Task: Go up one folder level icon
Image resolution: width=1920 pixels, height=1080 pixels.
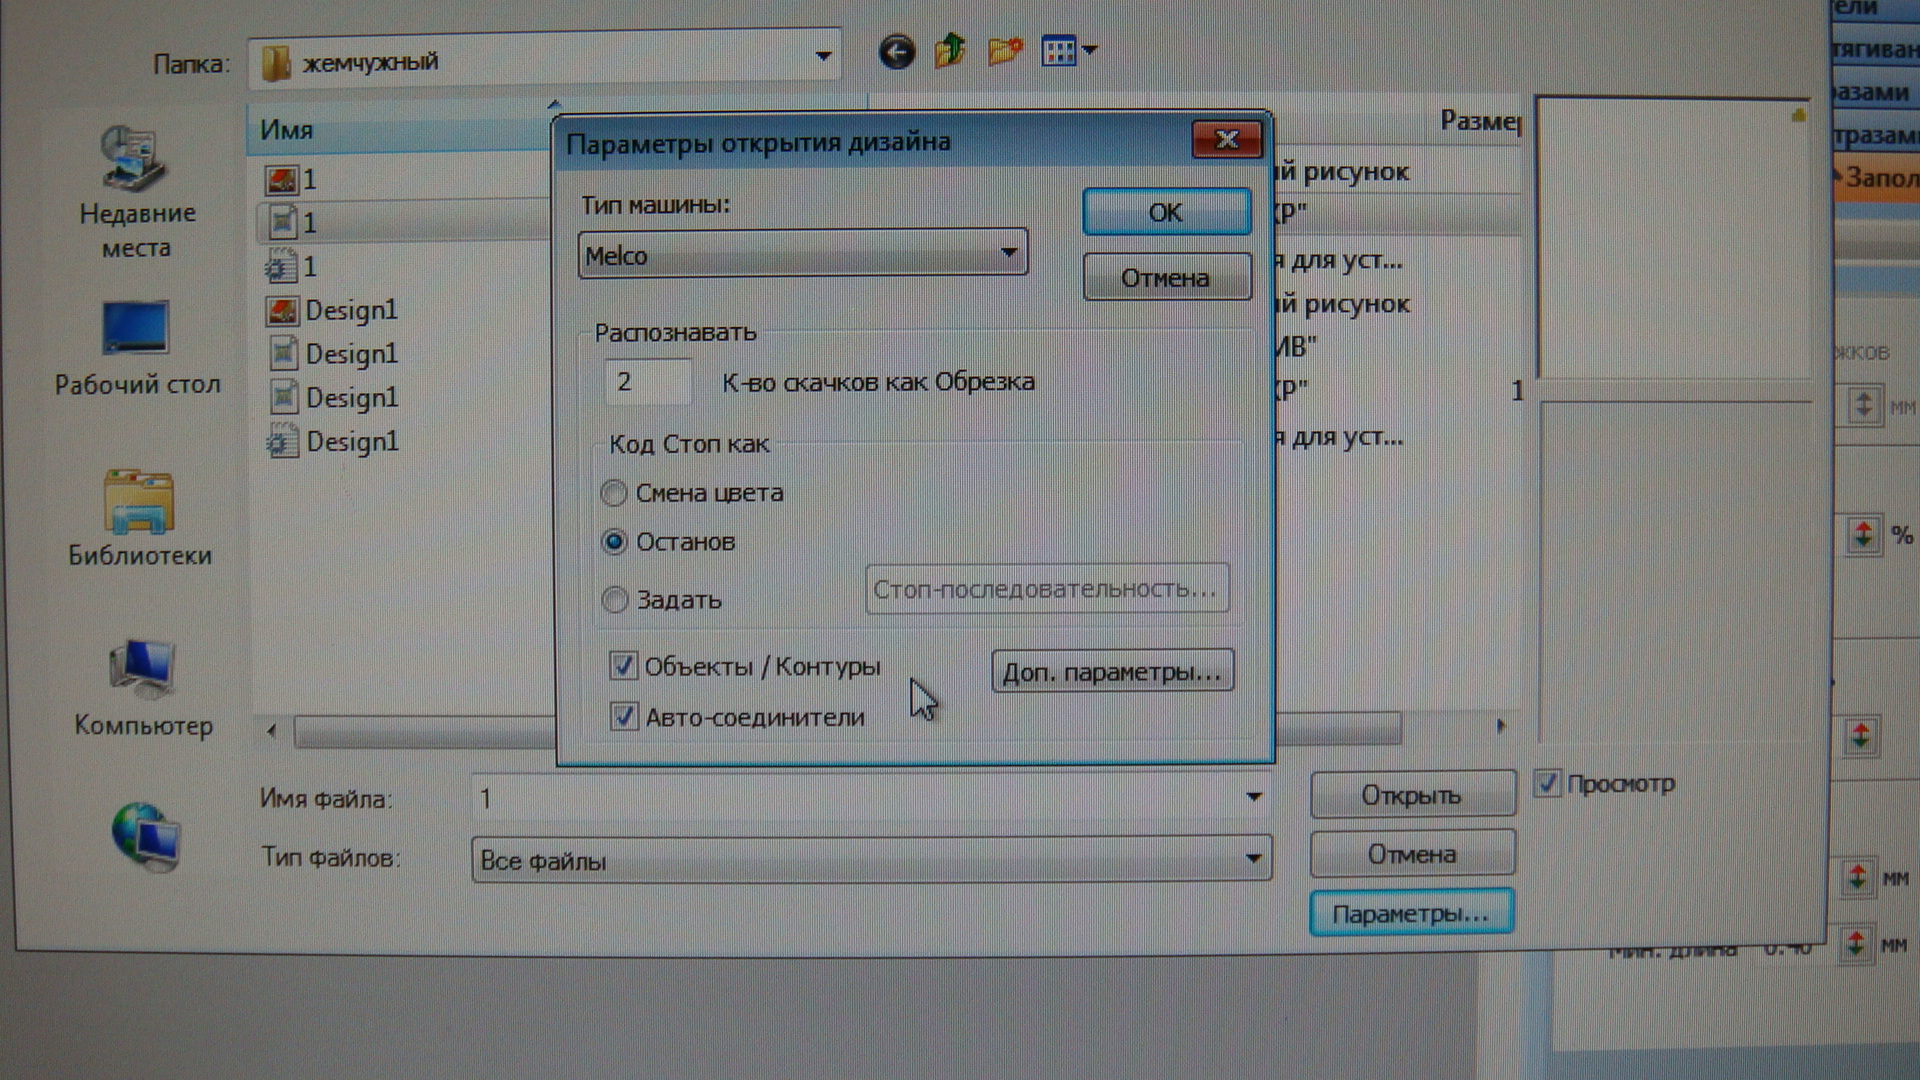Action: 950,50
